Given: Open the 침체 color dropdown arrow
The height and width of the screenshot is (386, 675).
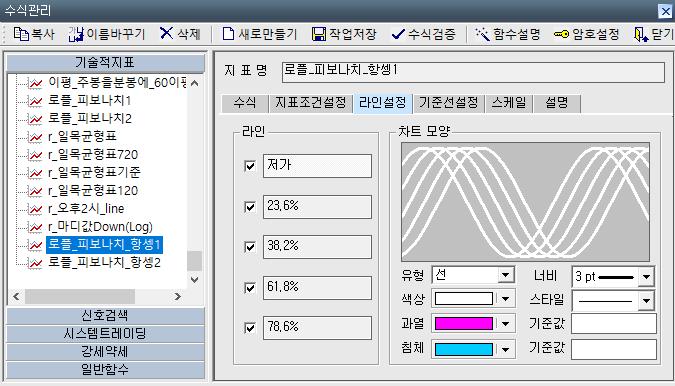Looking at the screenshot, I should click(x=505, y=349).
